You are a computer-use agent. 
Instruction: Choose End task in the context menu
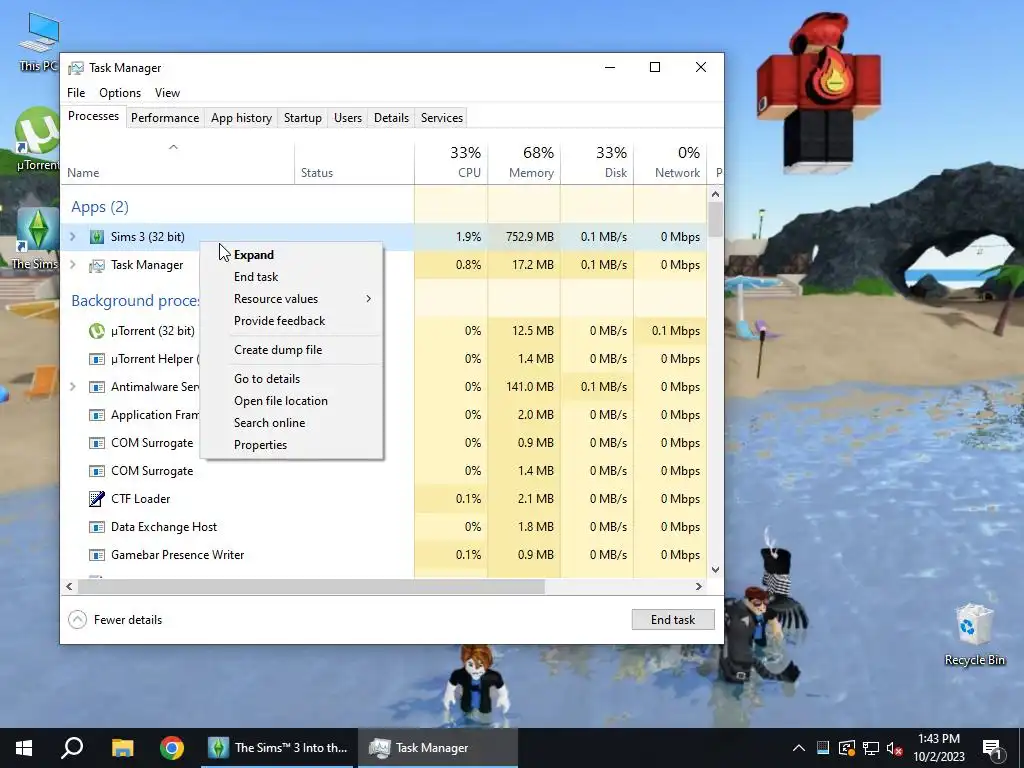pos(291,277)
